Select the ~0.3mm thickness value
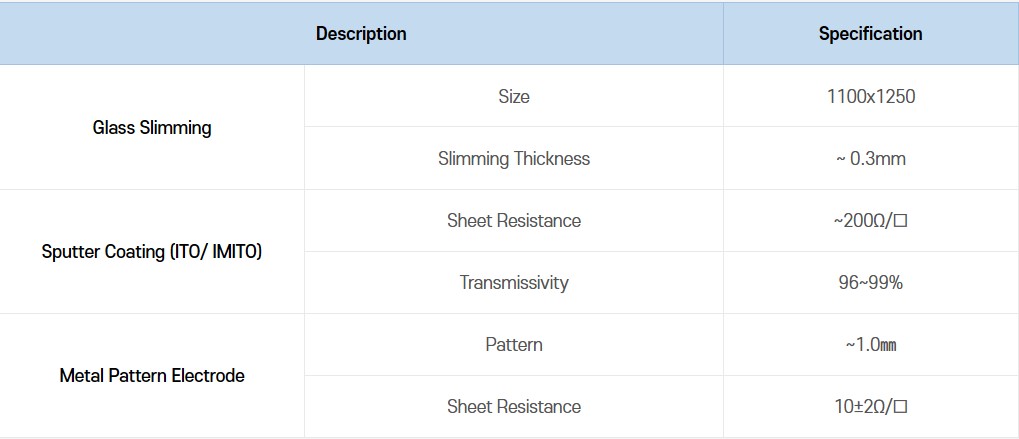The height and width of the screenshot is (439, 1019). point(870,159)
